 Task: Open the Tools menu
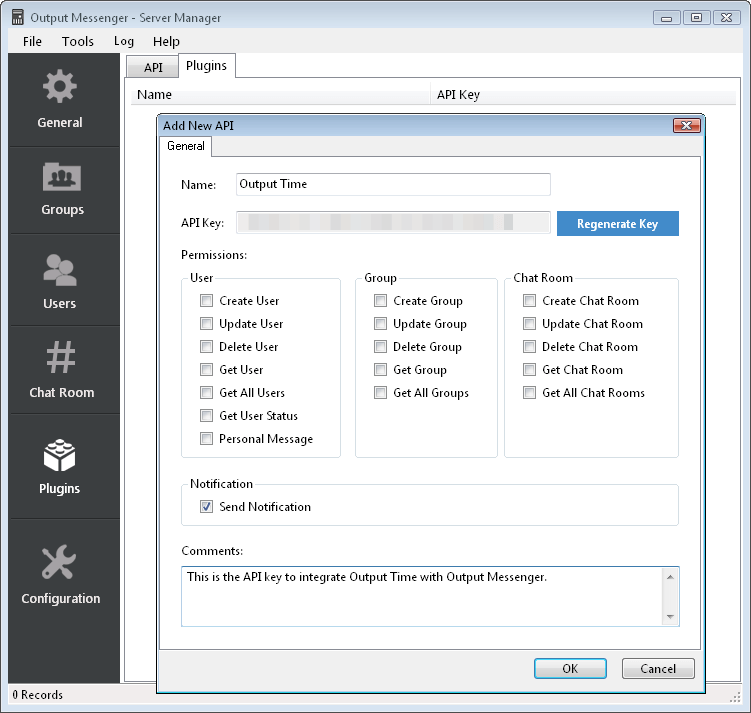pyautogui.click(x=78, y=42)
